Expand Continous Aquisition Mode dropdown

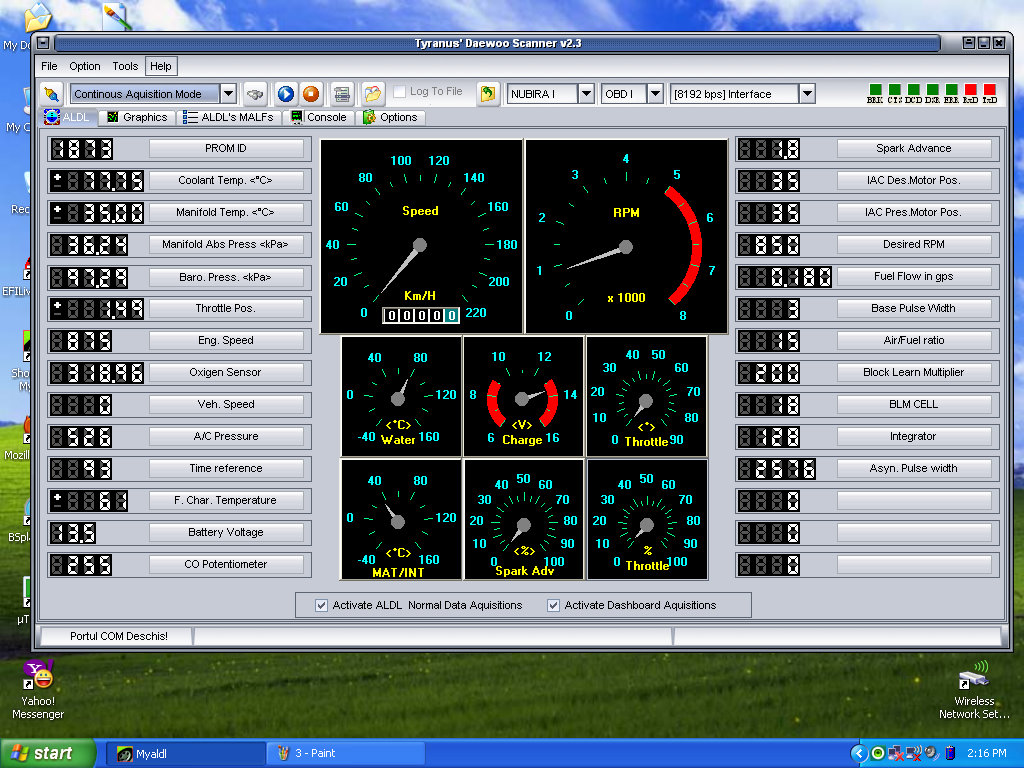click(x=228, y=94)
